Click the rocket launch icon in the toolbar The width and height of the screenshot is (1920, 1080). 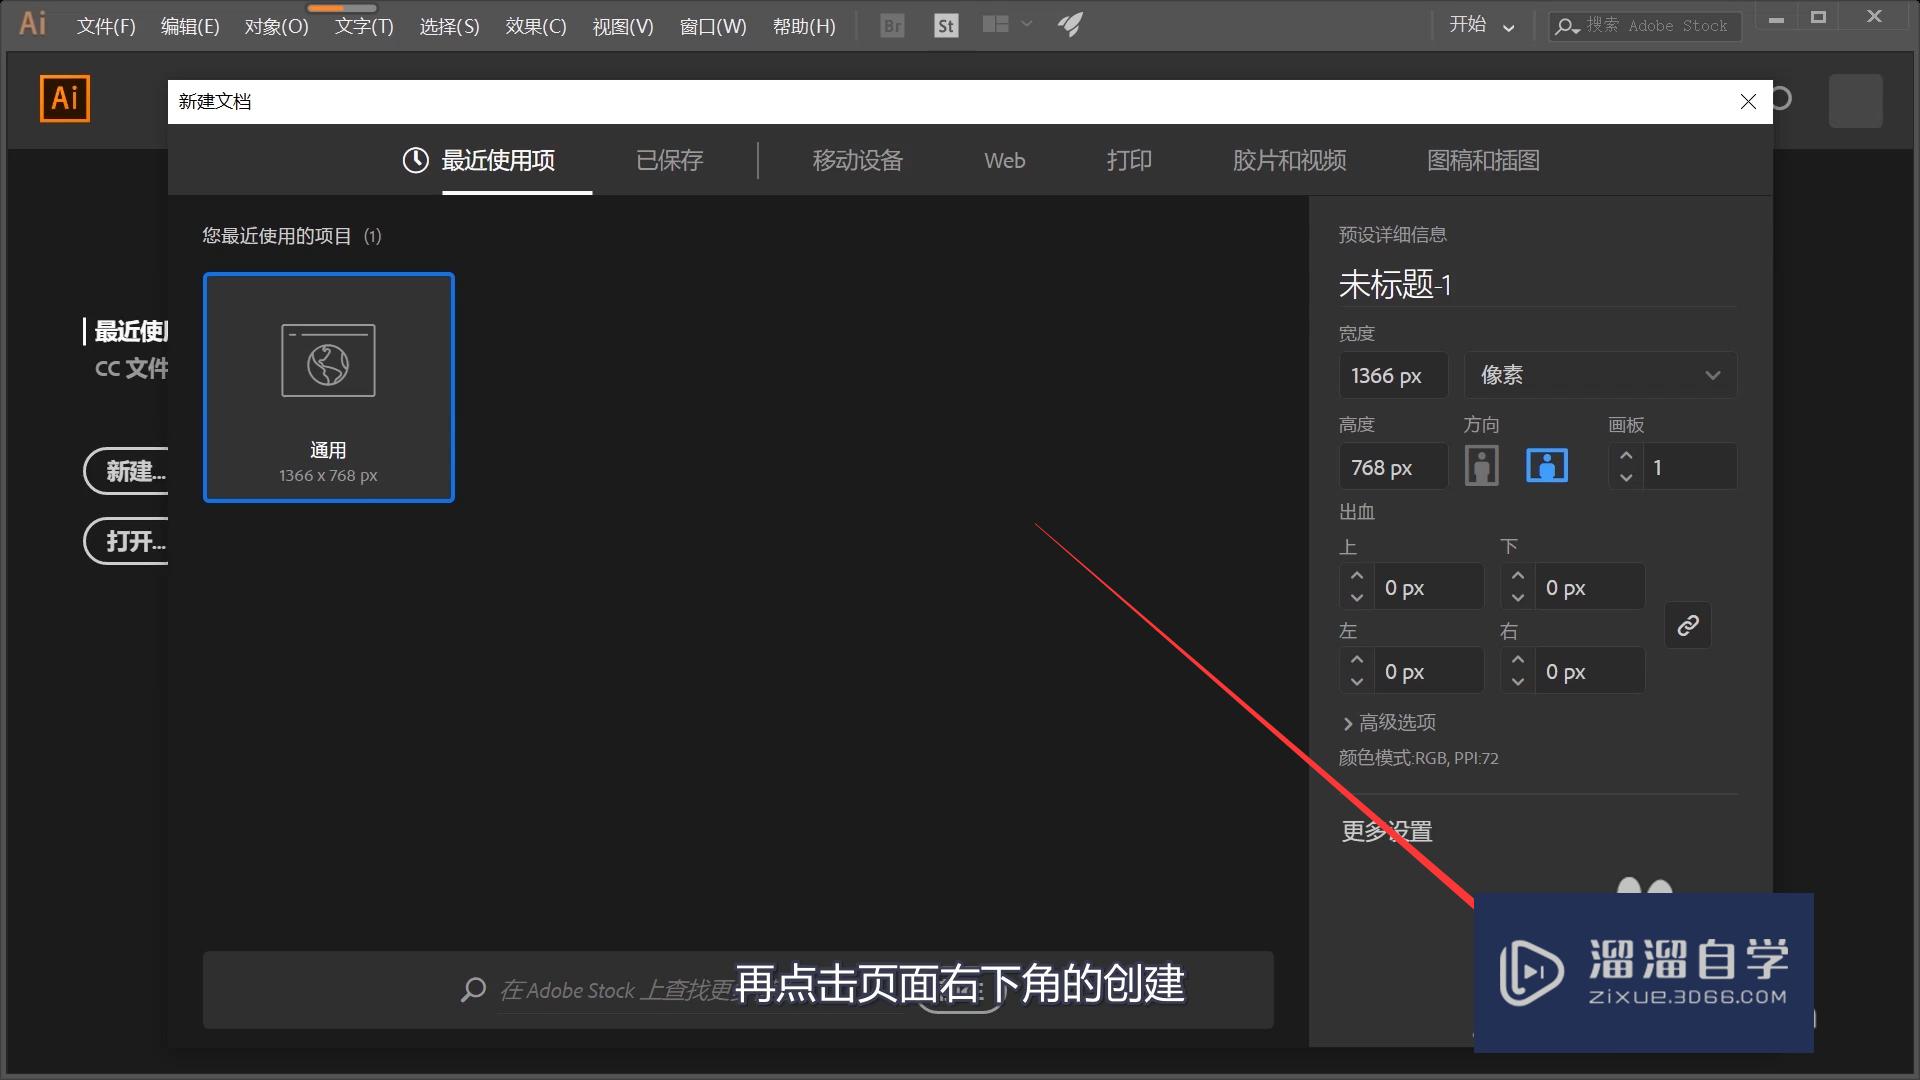coord(1069,25)
